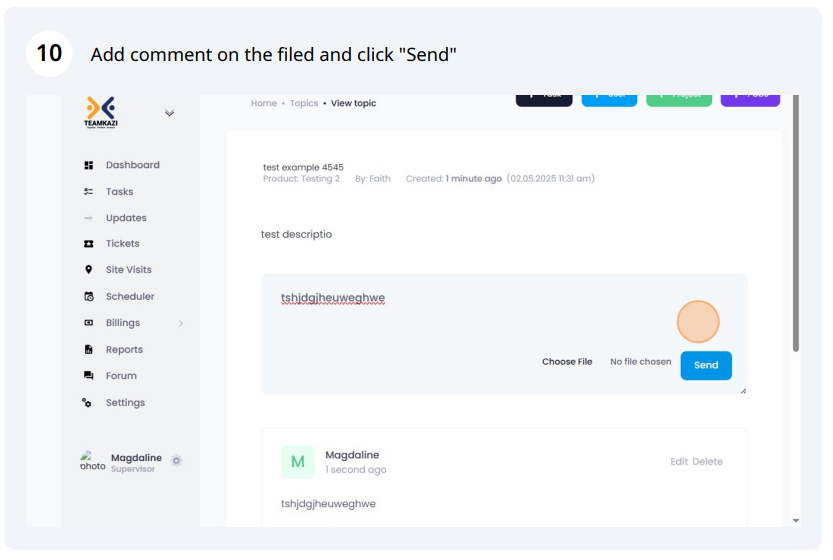Open Topics breadcrumb link
Viewport: 833px width, 560px height.
click(304, 104)
